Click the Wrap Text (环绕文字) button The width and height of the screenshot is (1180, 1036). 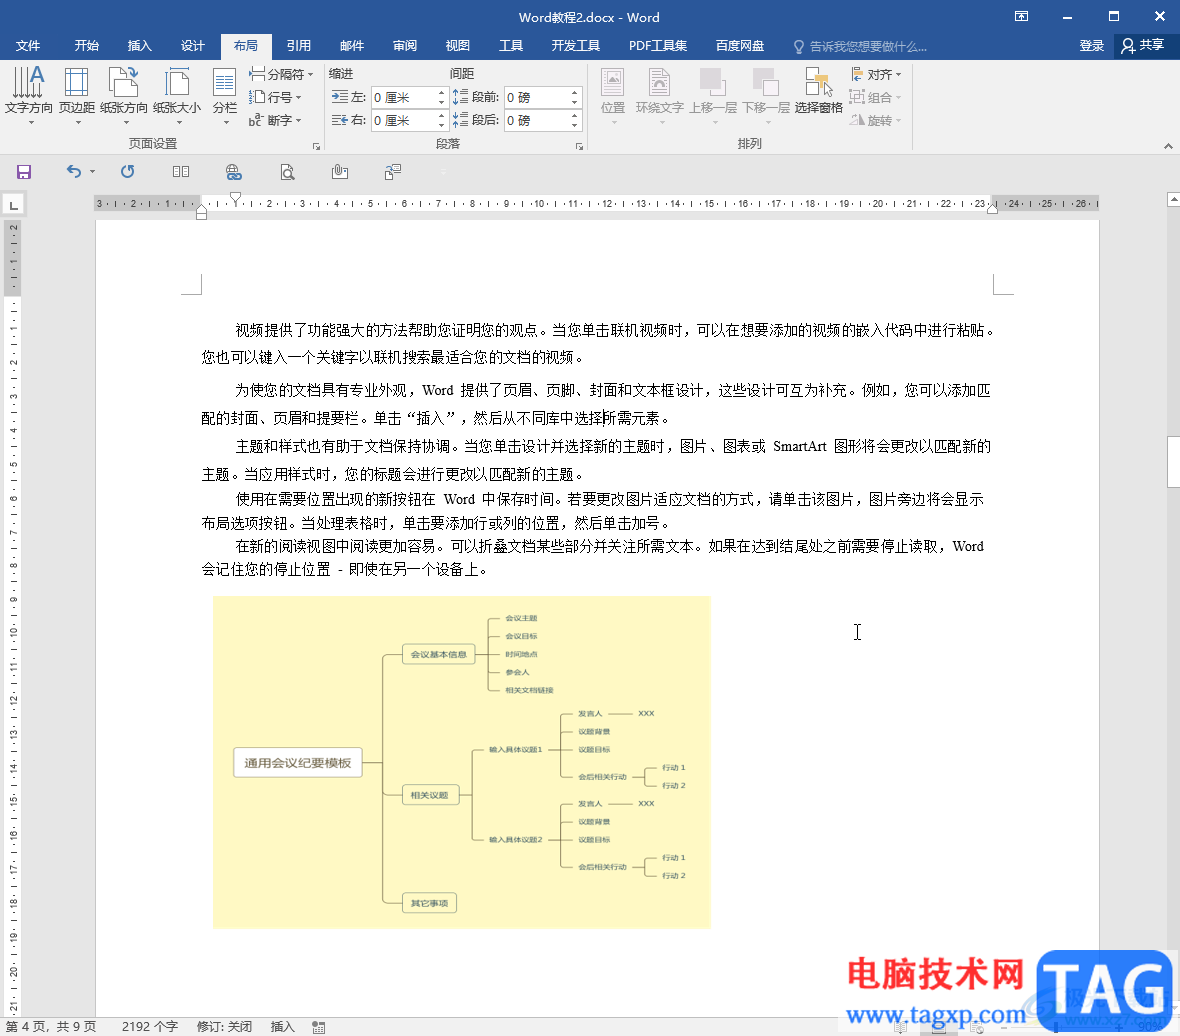click(x=659, y=95)
